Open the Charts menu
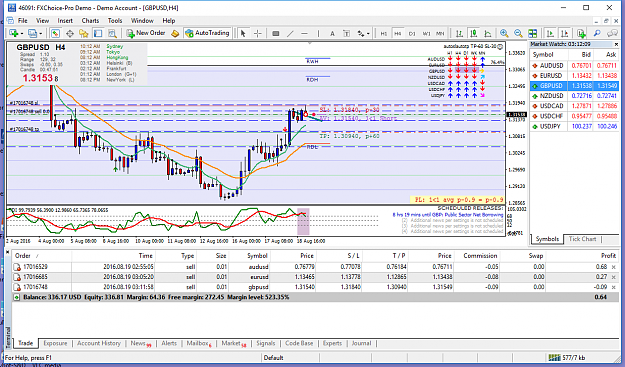Image resolution: width=625 pixels, height=367 pixels. (x=90, y=21)
